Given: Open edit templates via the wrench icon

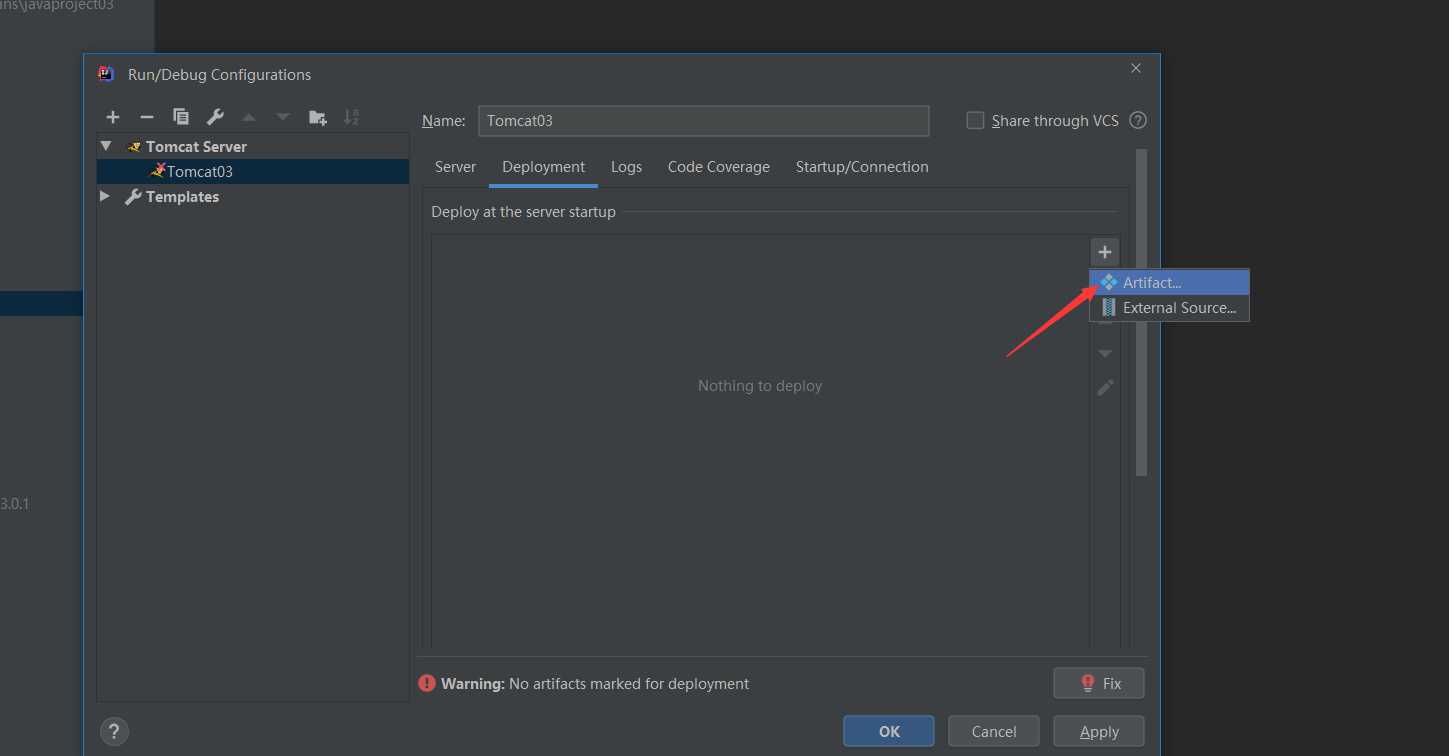Looking at the screenshot, I should click(215, 117).
